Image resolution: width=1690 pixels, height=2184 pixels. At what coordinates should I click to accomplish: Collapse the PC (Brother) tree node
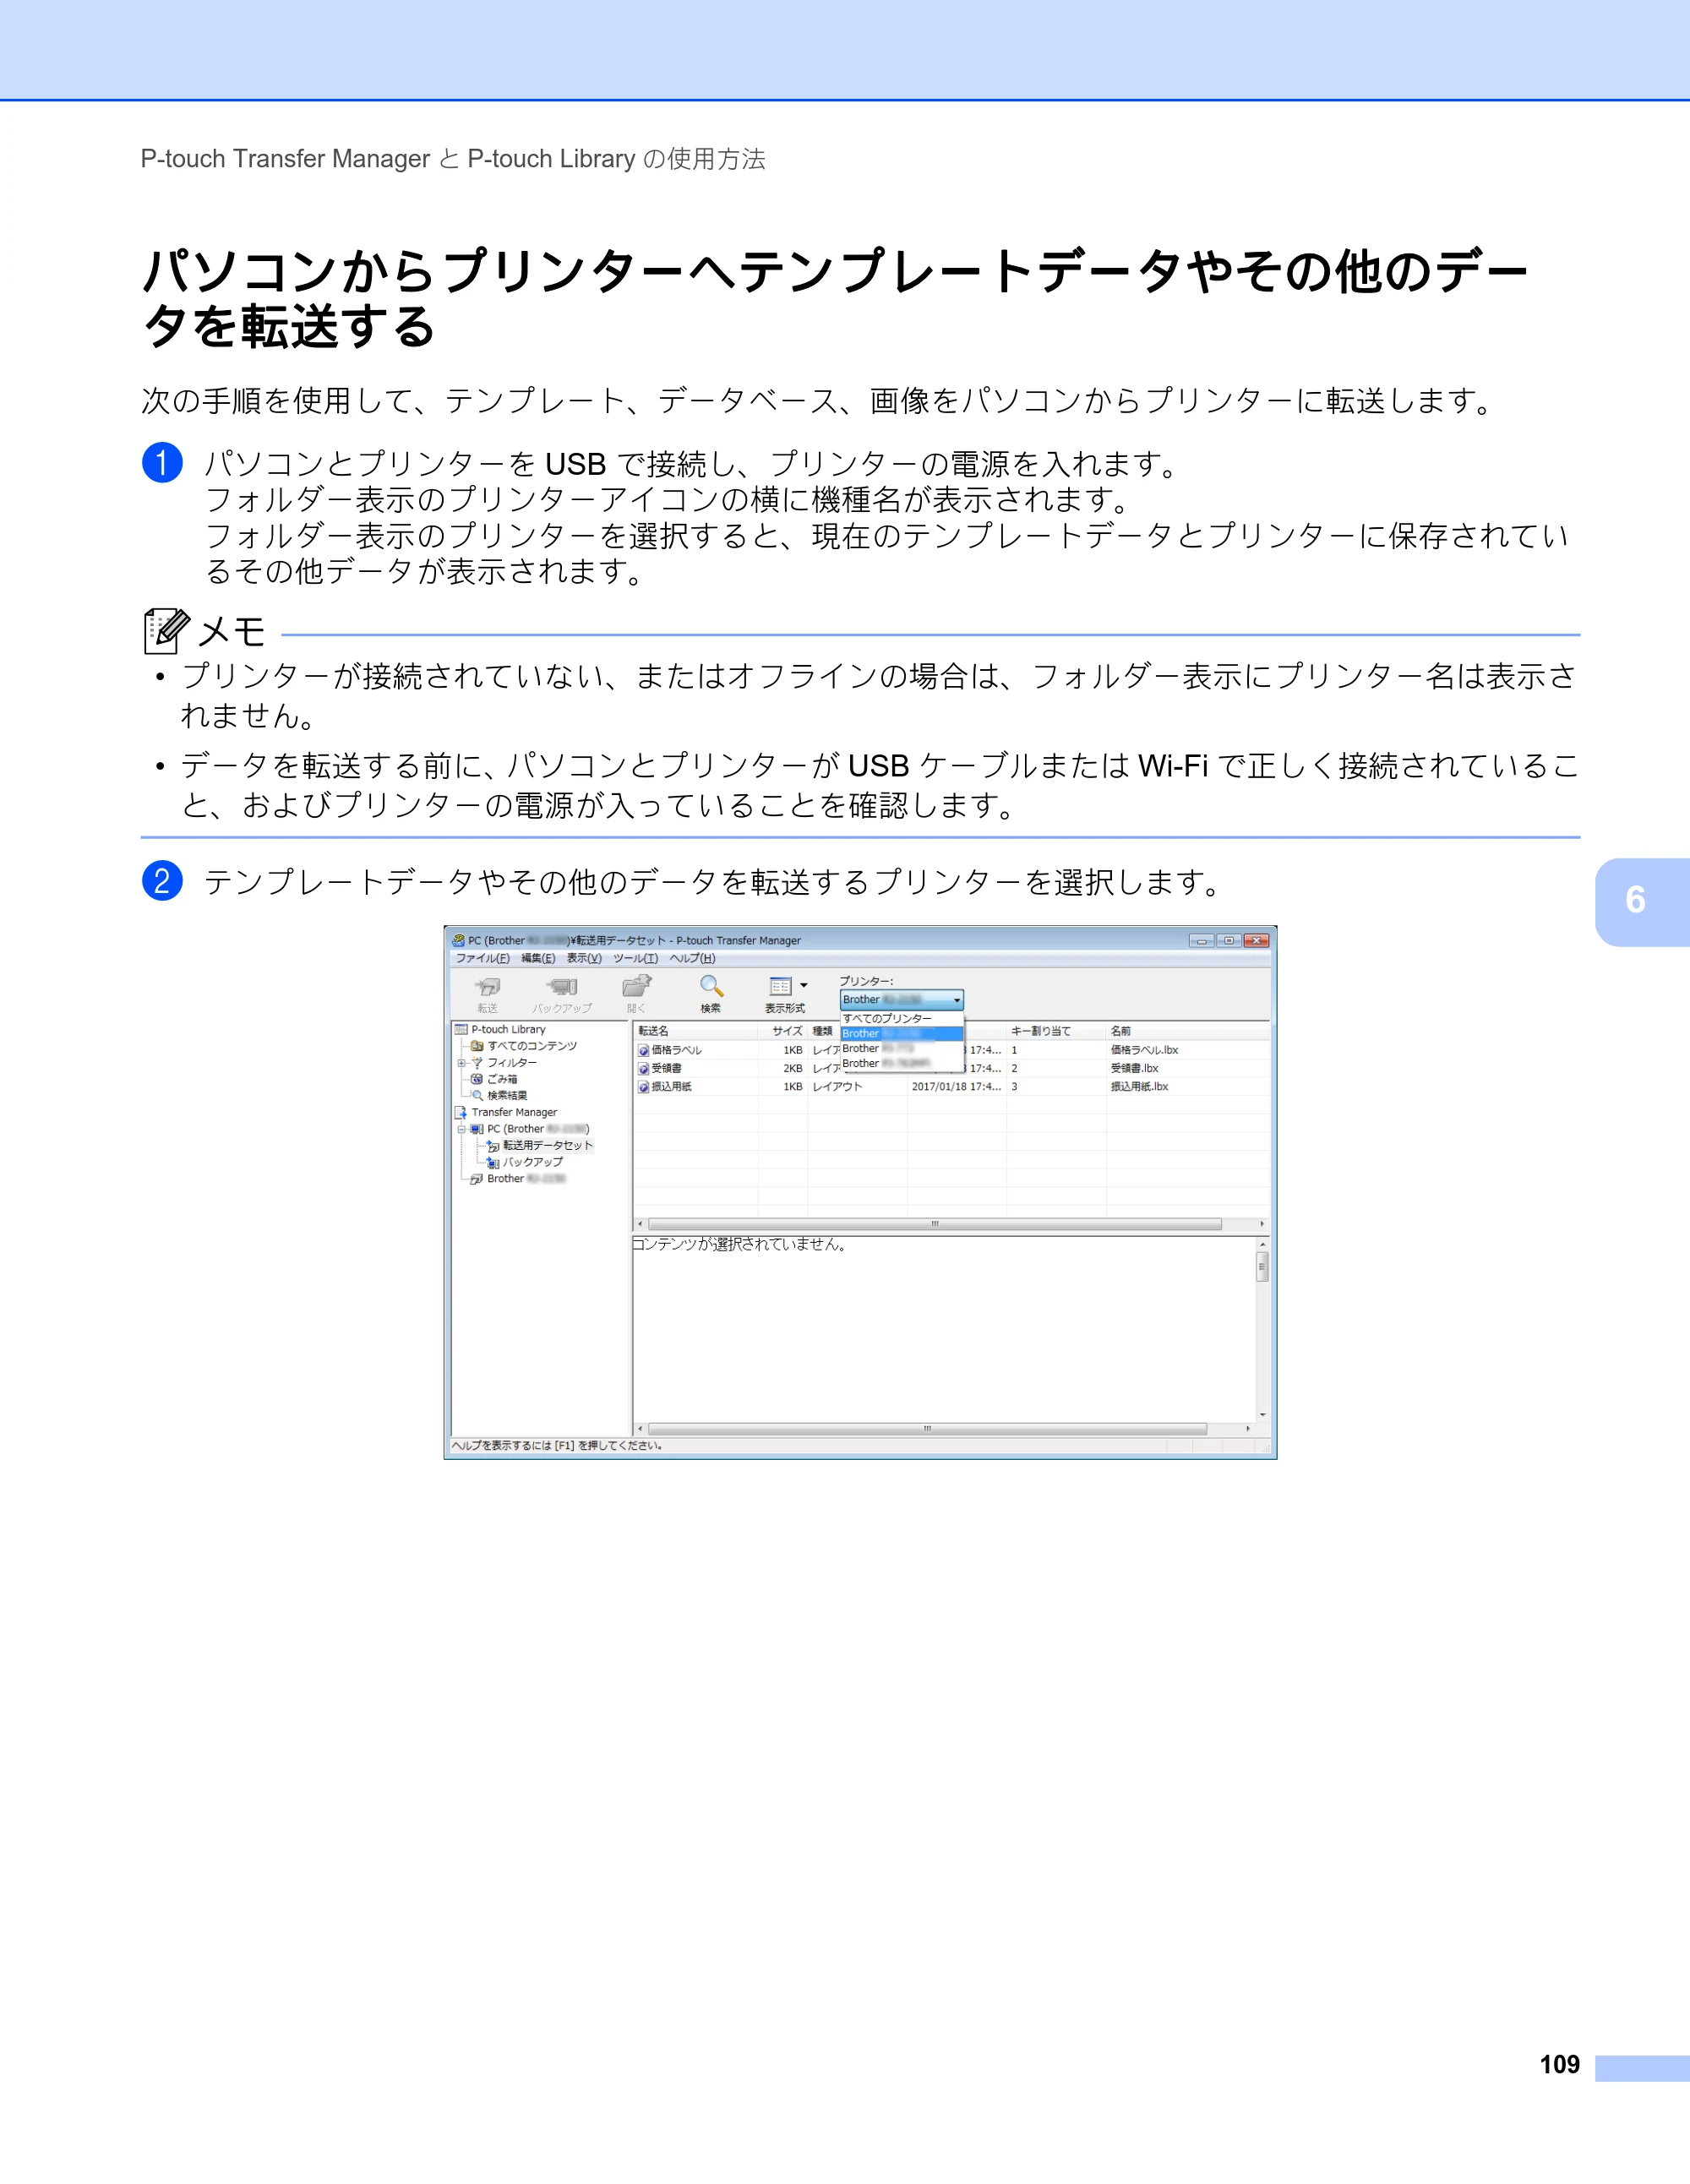461,1129
